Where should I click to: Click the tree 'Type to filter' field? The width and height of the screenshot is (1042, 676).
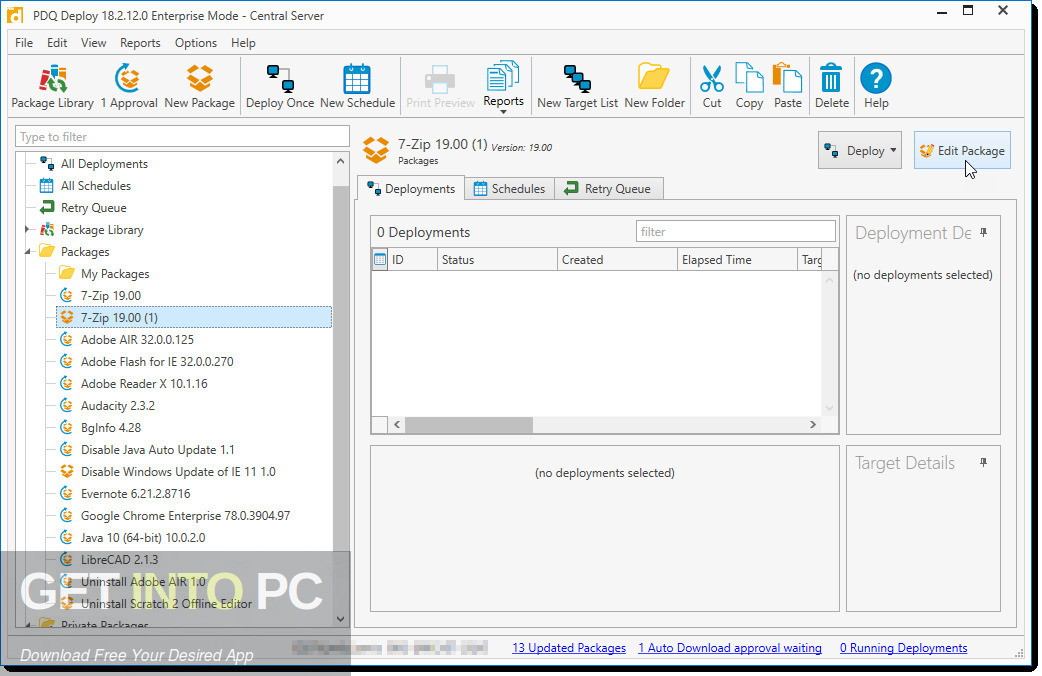[x=182, y=136]
